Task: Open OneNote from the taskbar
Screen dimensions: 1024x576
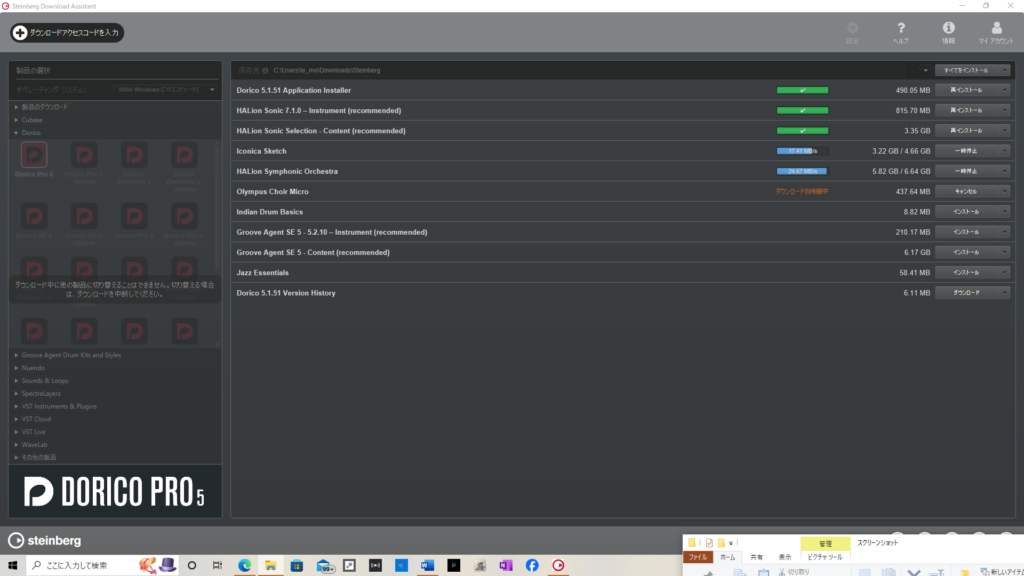Action: (x=505, y=565)
